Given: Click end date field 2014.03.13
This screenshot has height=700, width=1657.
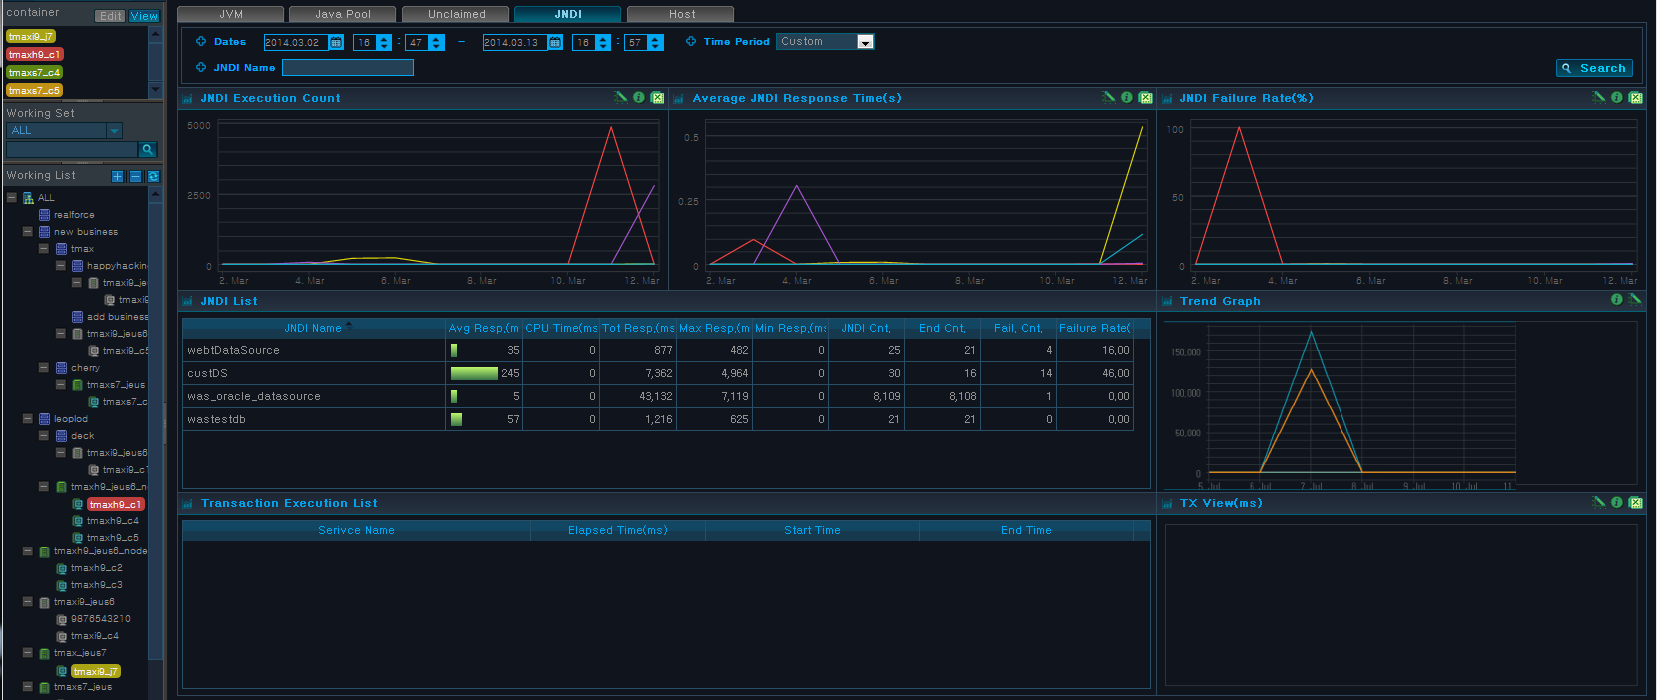Looking at the screenshot, I should [x=515, y=42].
